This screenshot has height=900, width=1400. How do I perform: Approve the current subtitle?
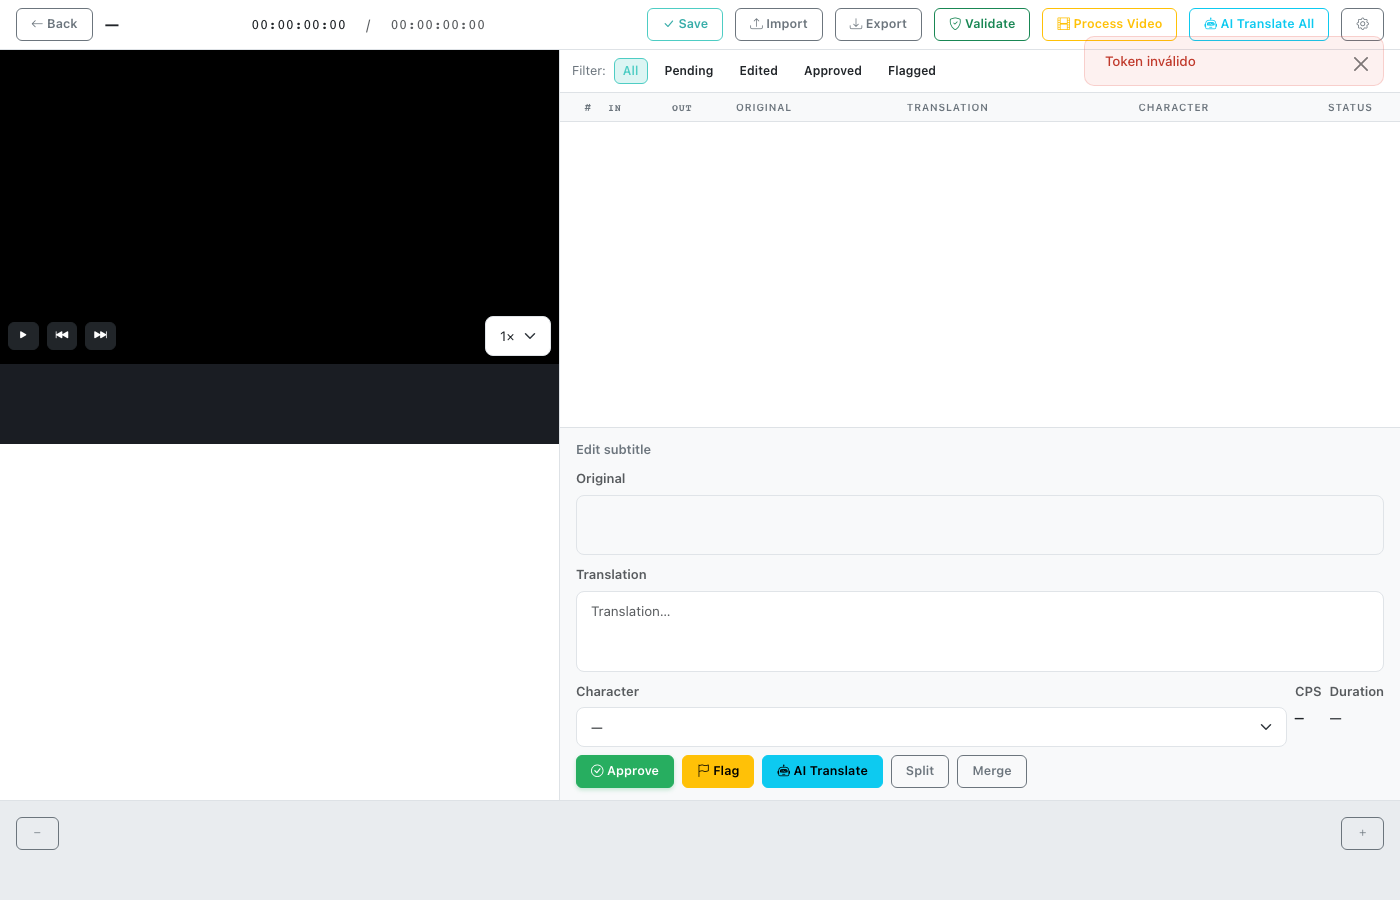coord(625,771)
